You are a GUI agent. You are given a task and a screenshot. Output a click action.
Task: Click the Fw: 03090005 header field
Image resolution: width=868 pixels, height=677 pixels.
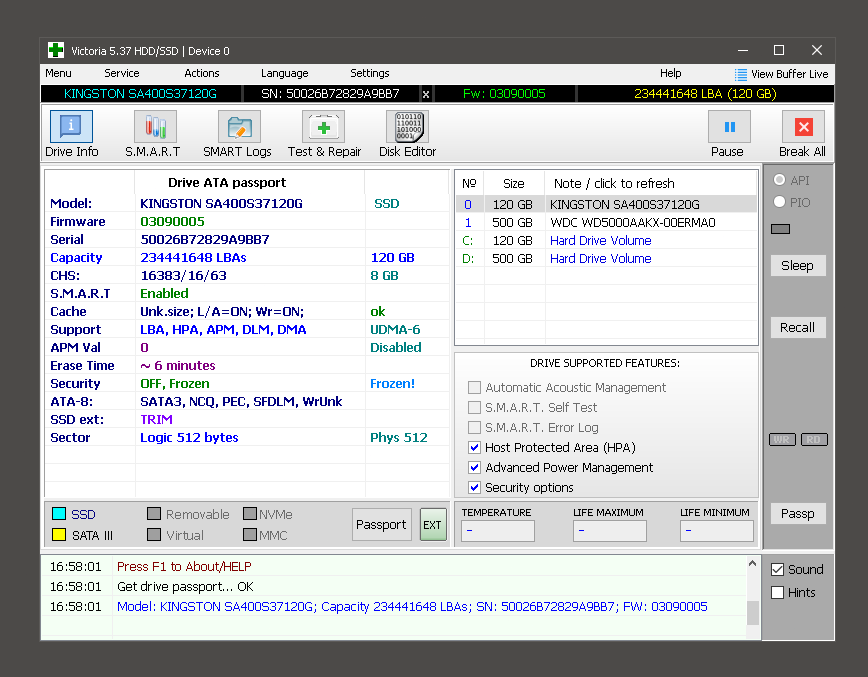tap(504, 94)
